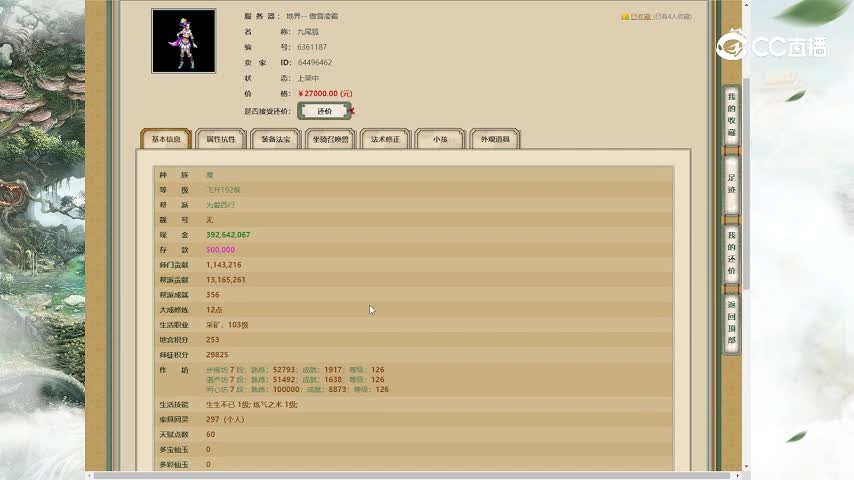Viewport: 854px width, 480px height.
Task: Click the CC直播 logo icon
Action: [733, 46]
